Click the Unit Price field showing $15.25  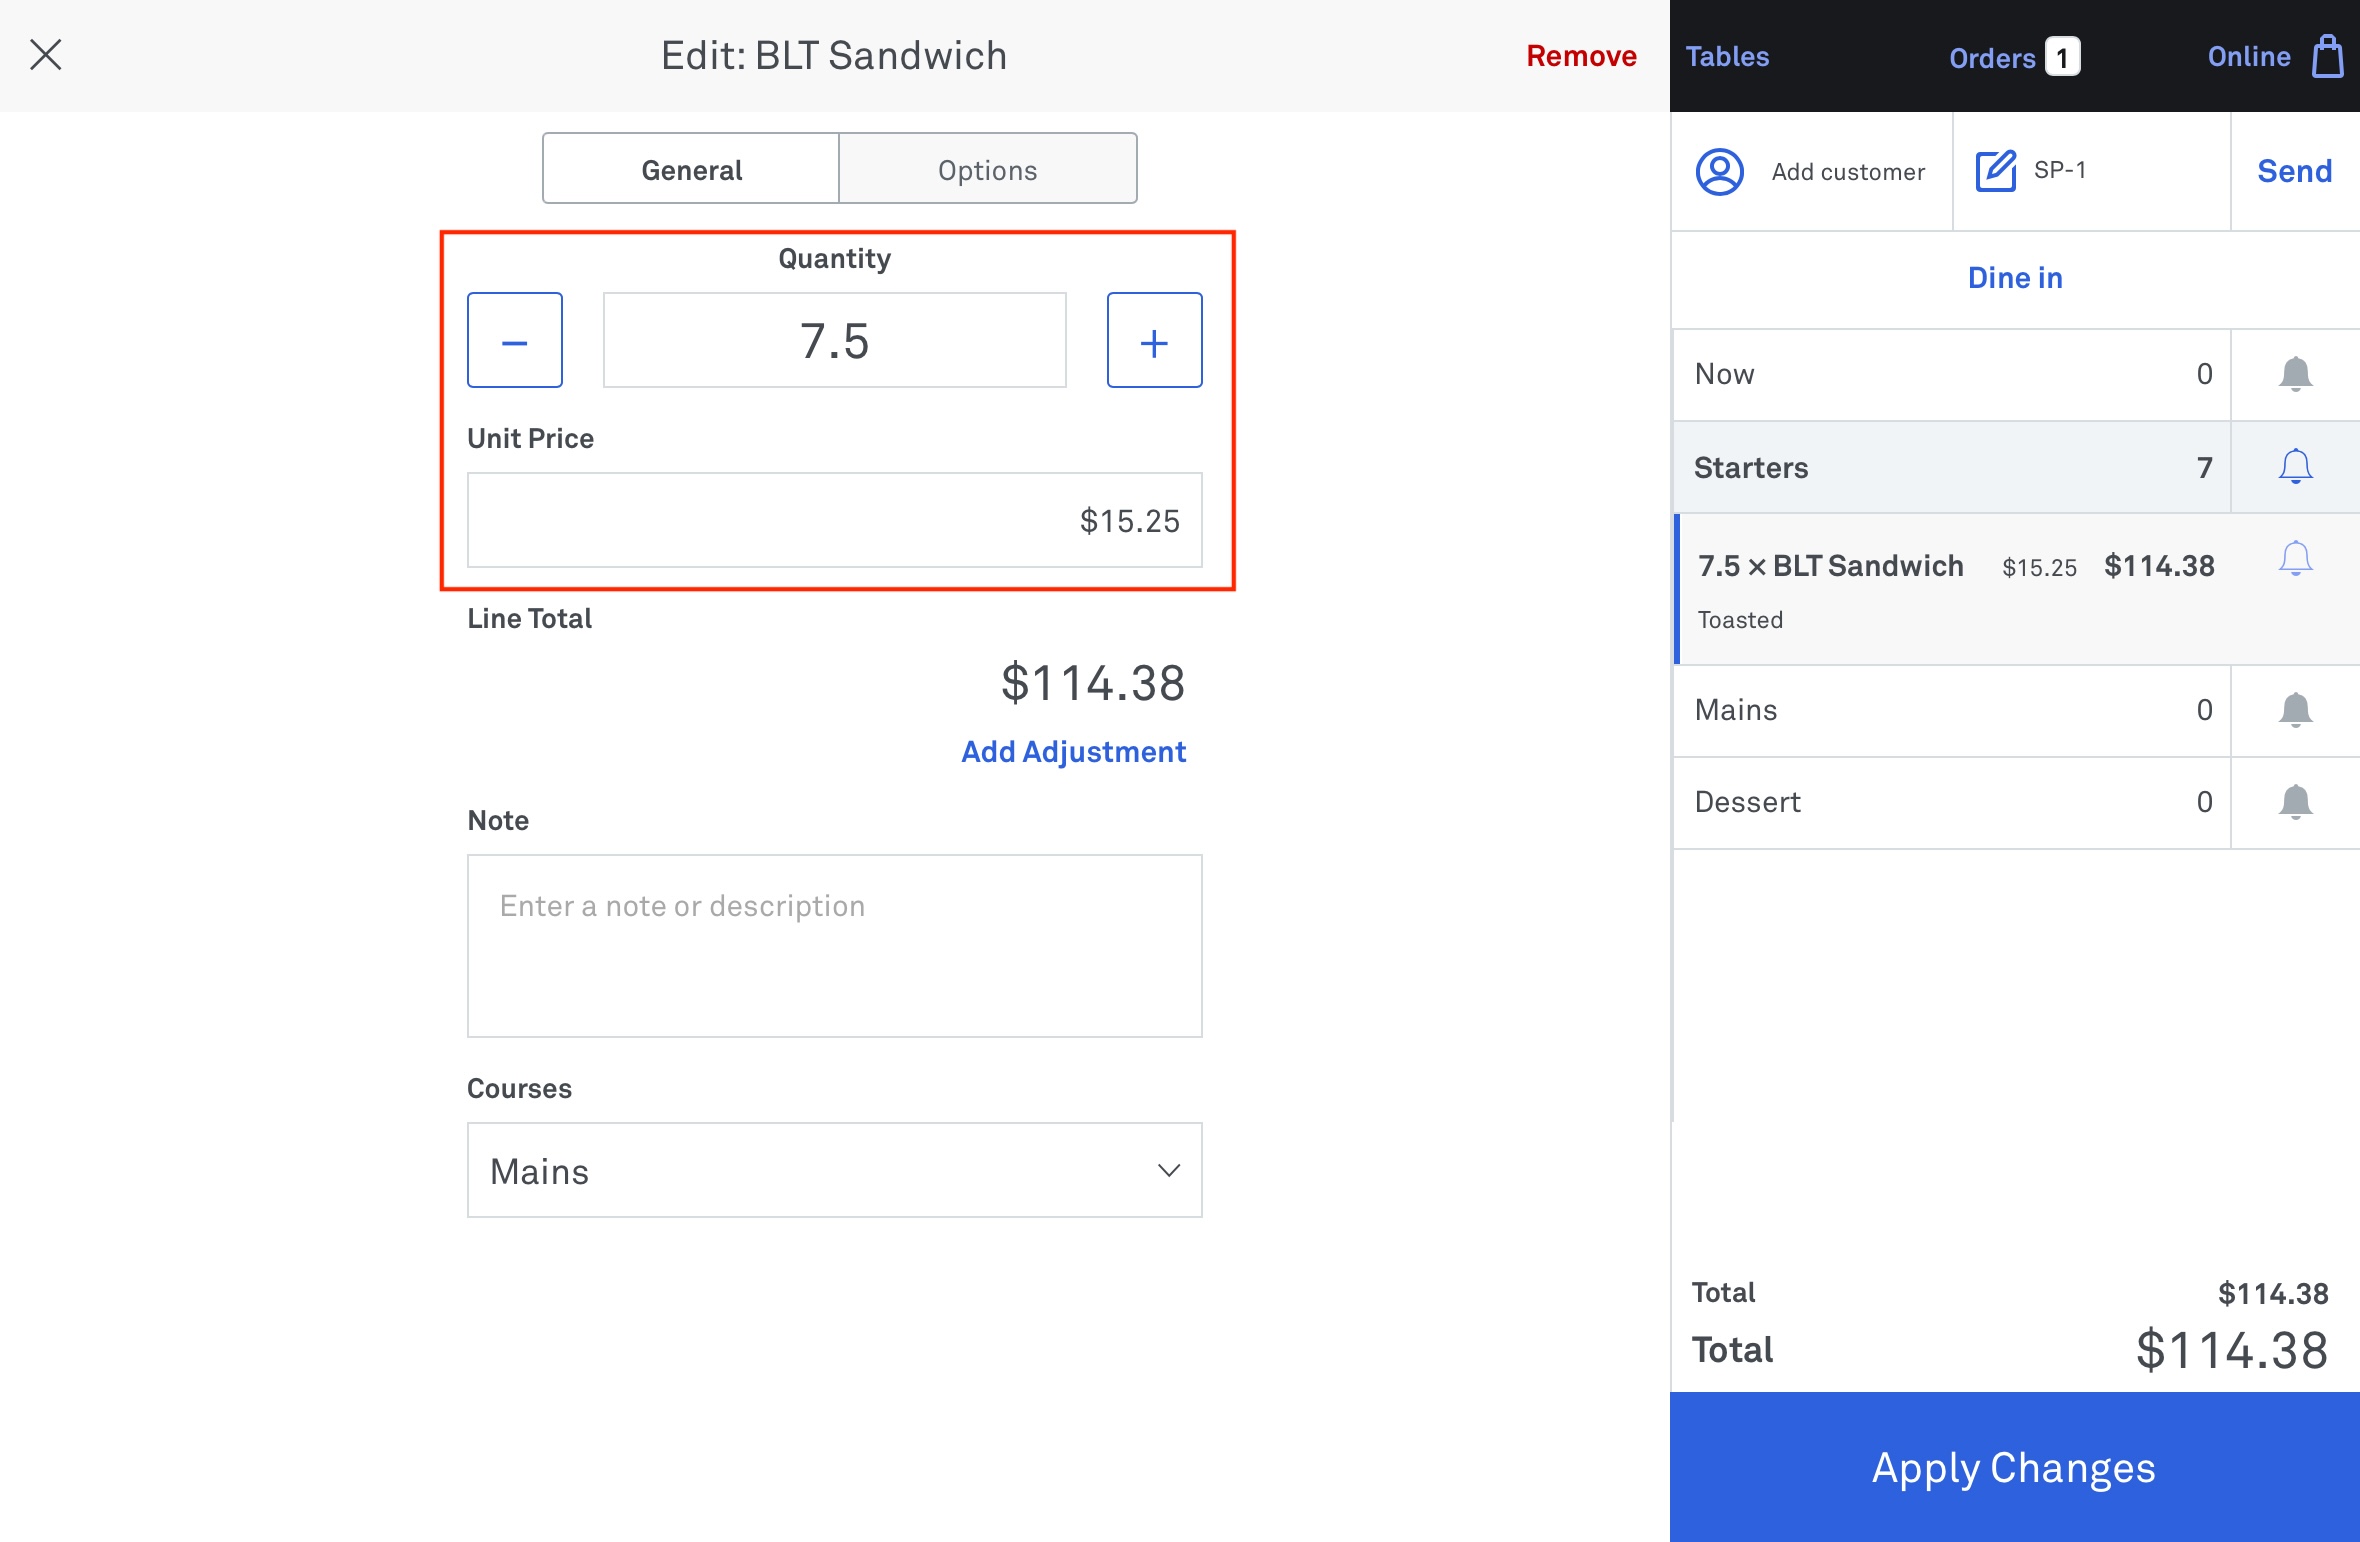835,520
